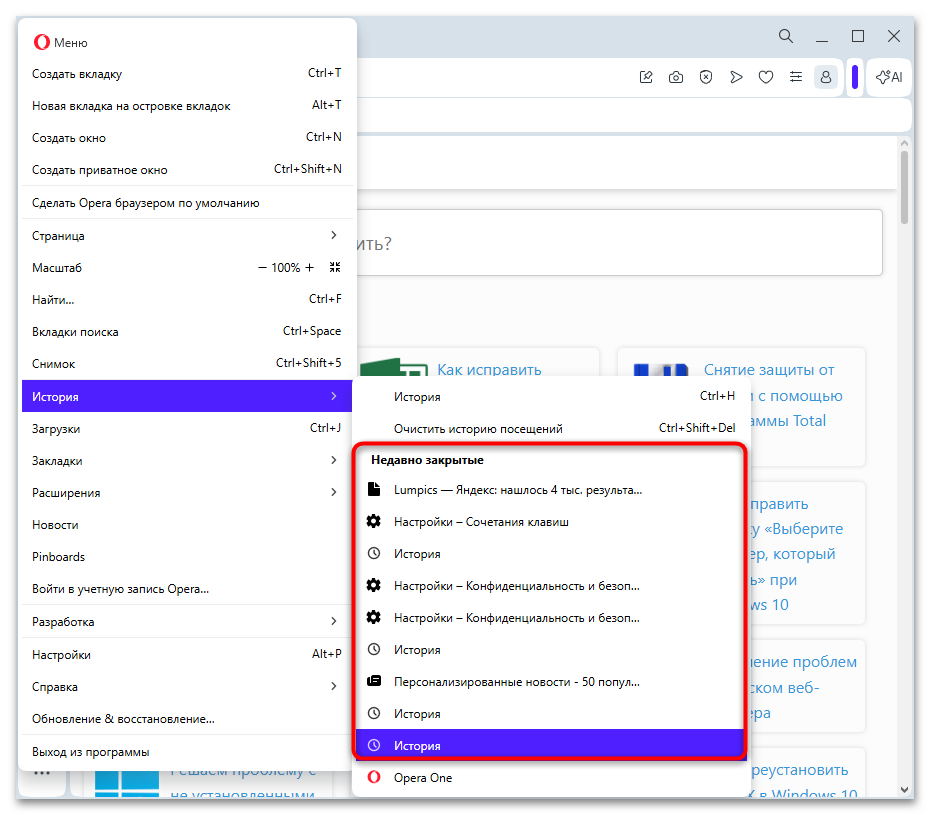Open the profile account icon
The height and width of the screenshot is (815, 930).
coord(825,77)
